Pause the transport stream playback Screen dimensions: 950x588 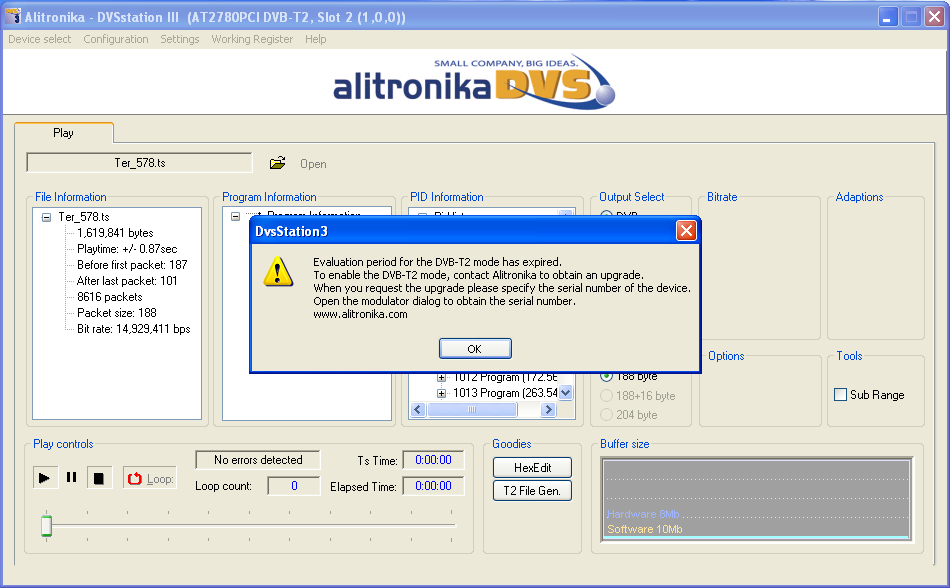tap(71, 478)
